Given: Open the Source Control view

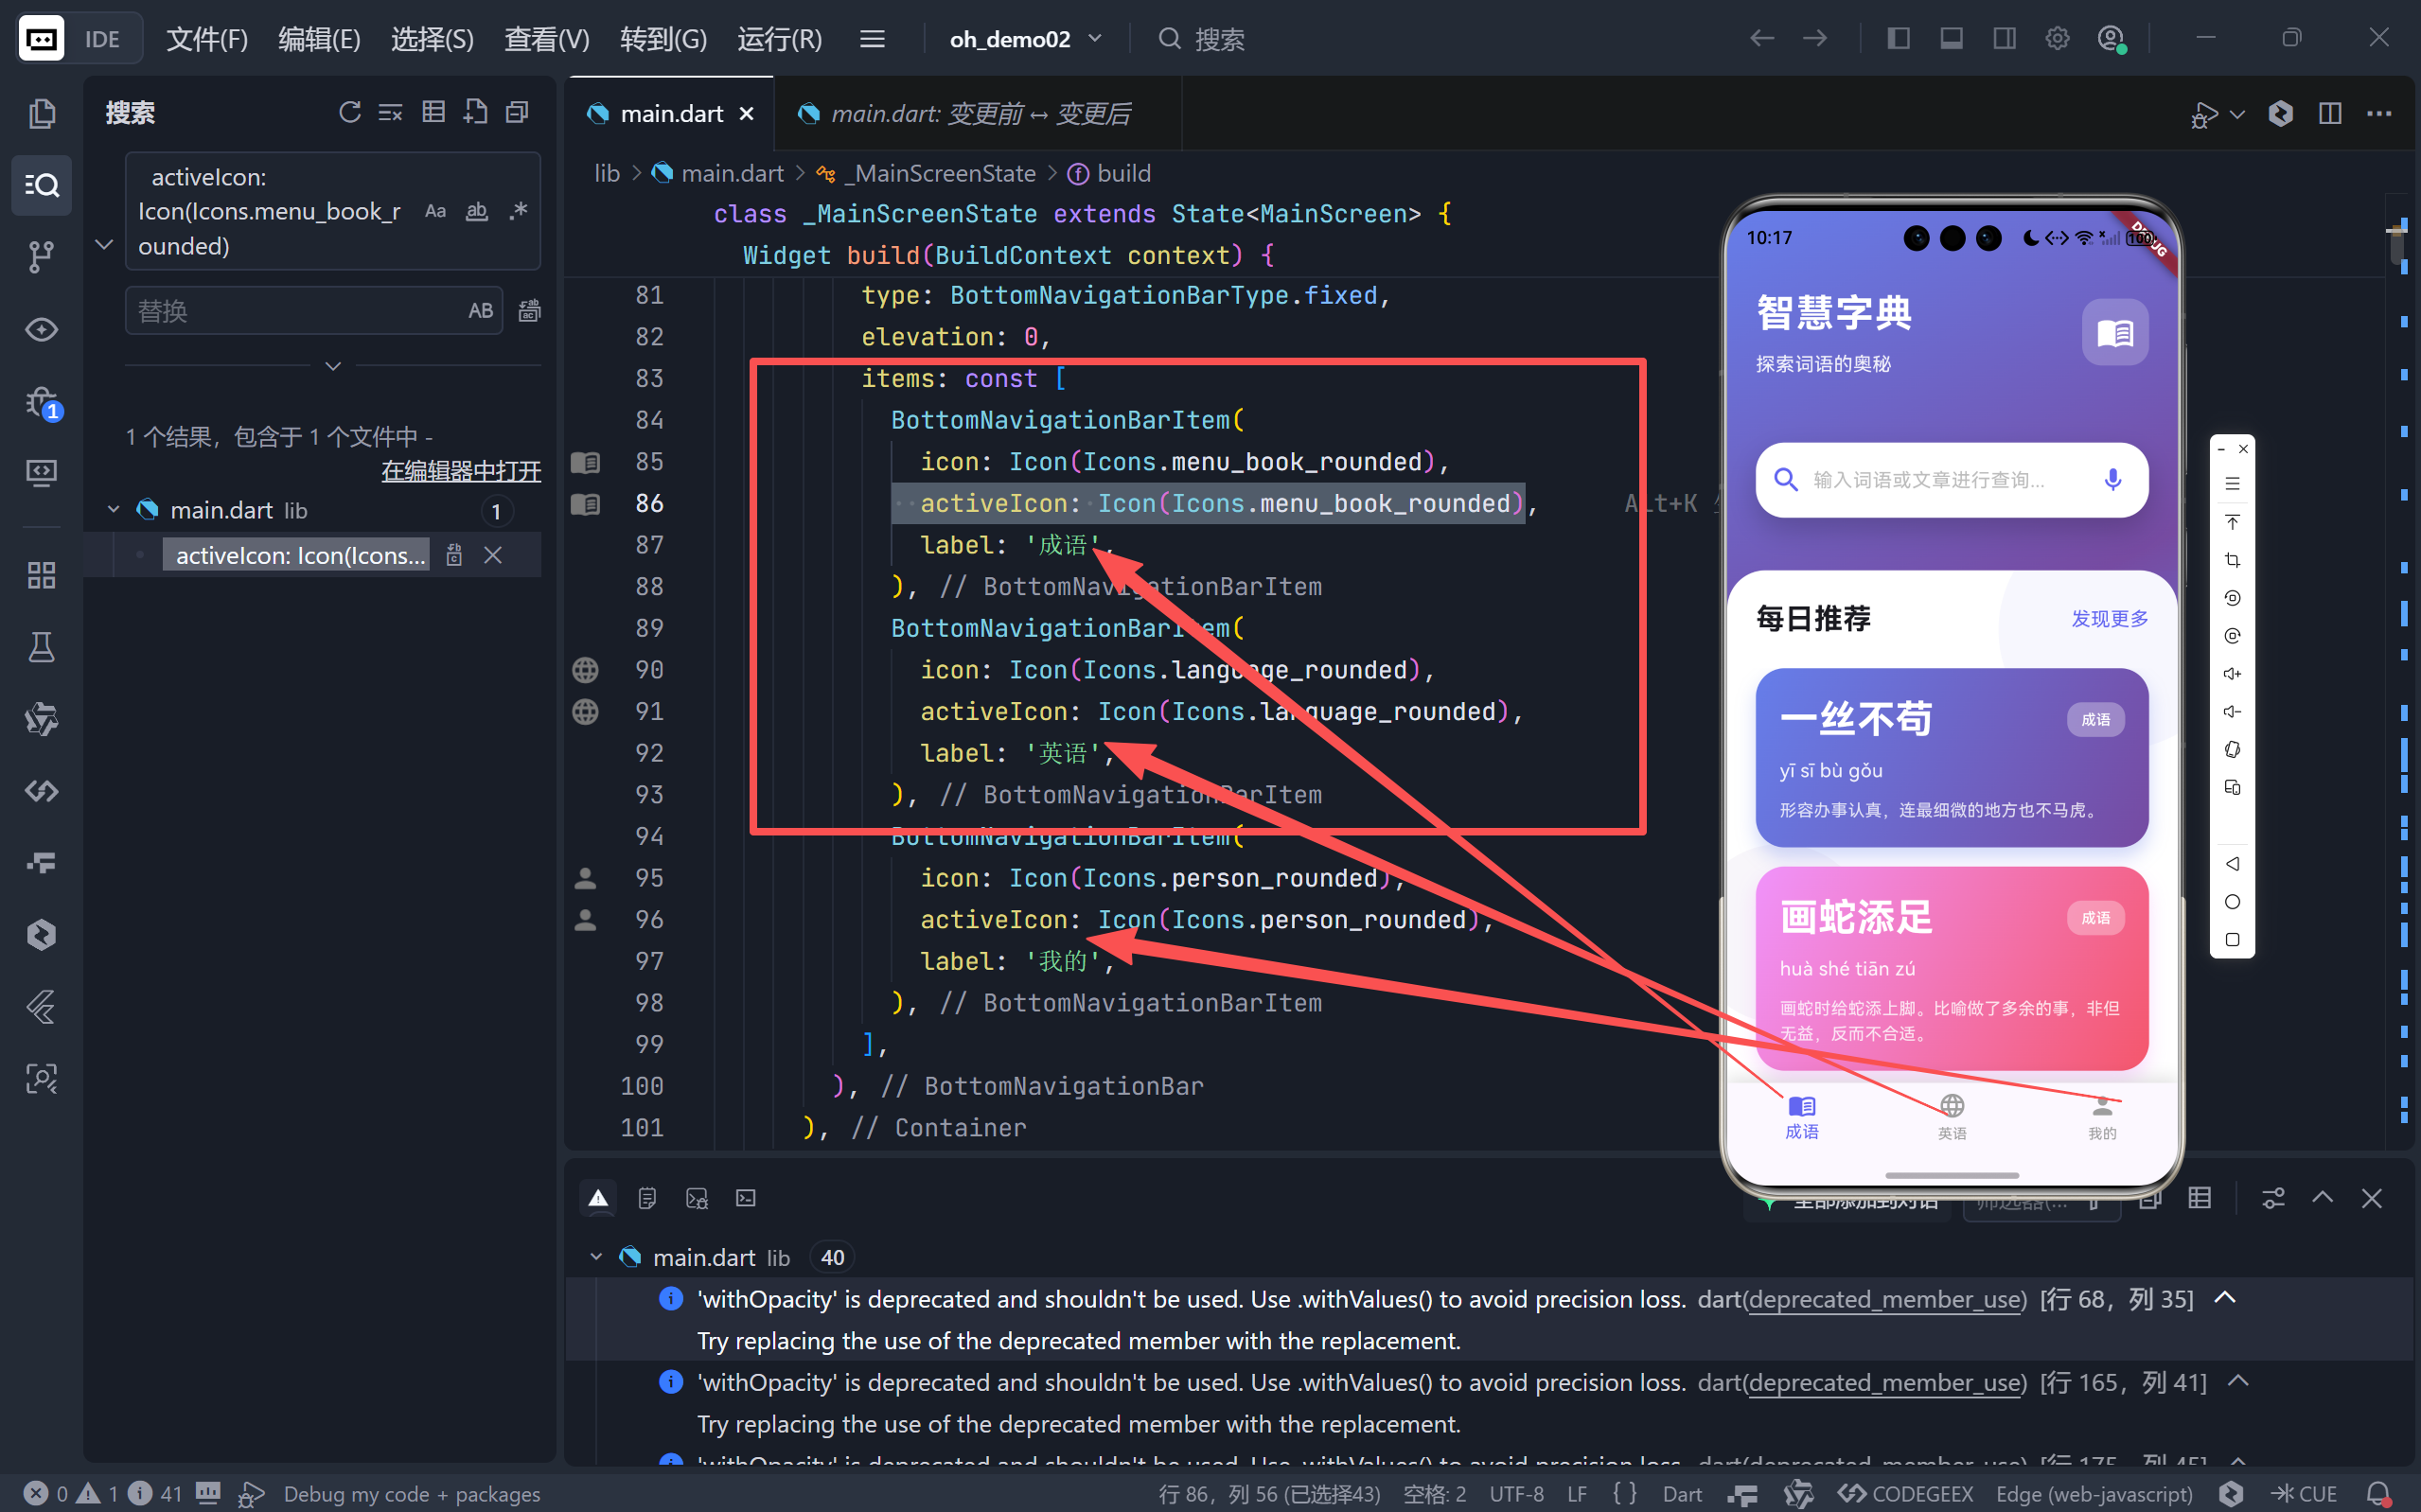Looking at the screenshot, I should [x=41, y=257].
